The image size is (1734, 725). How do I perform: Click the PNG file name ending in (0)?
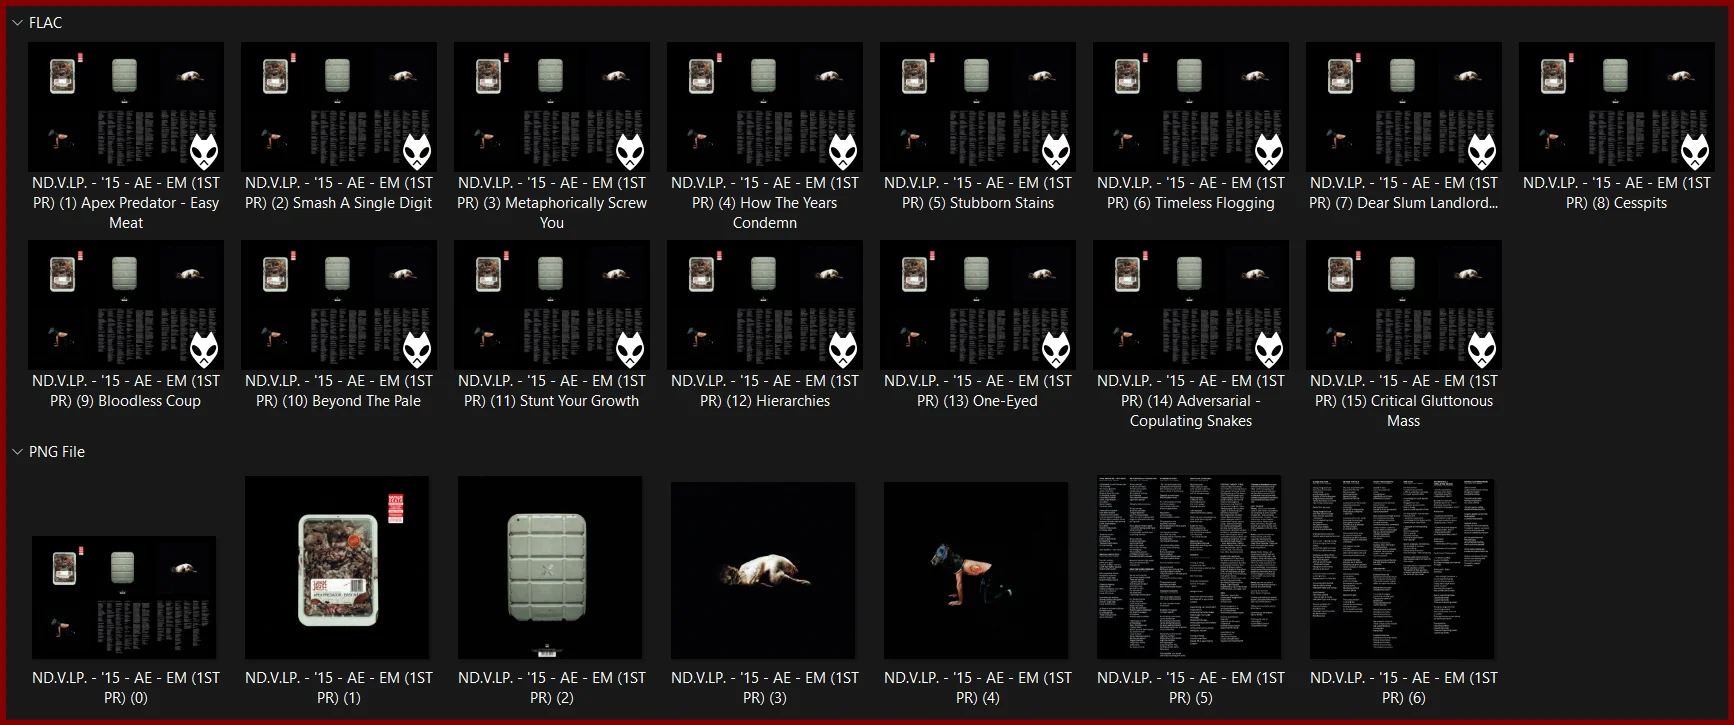pyautogui.click(x=126, y=688)
